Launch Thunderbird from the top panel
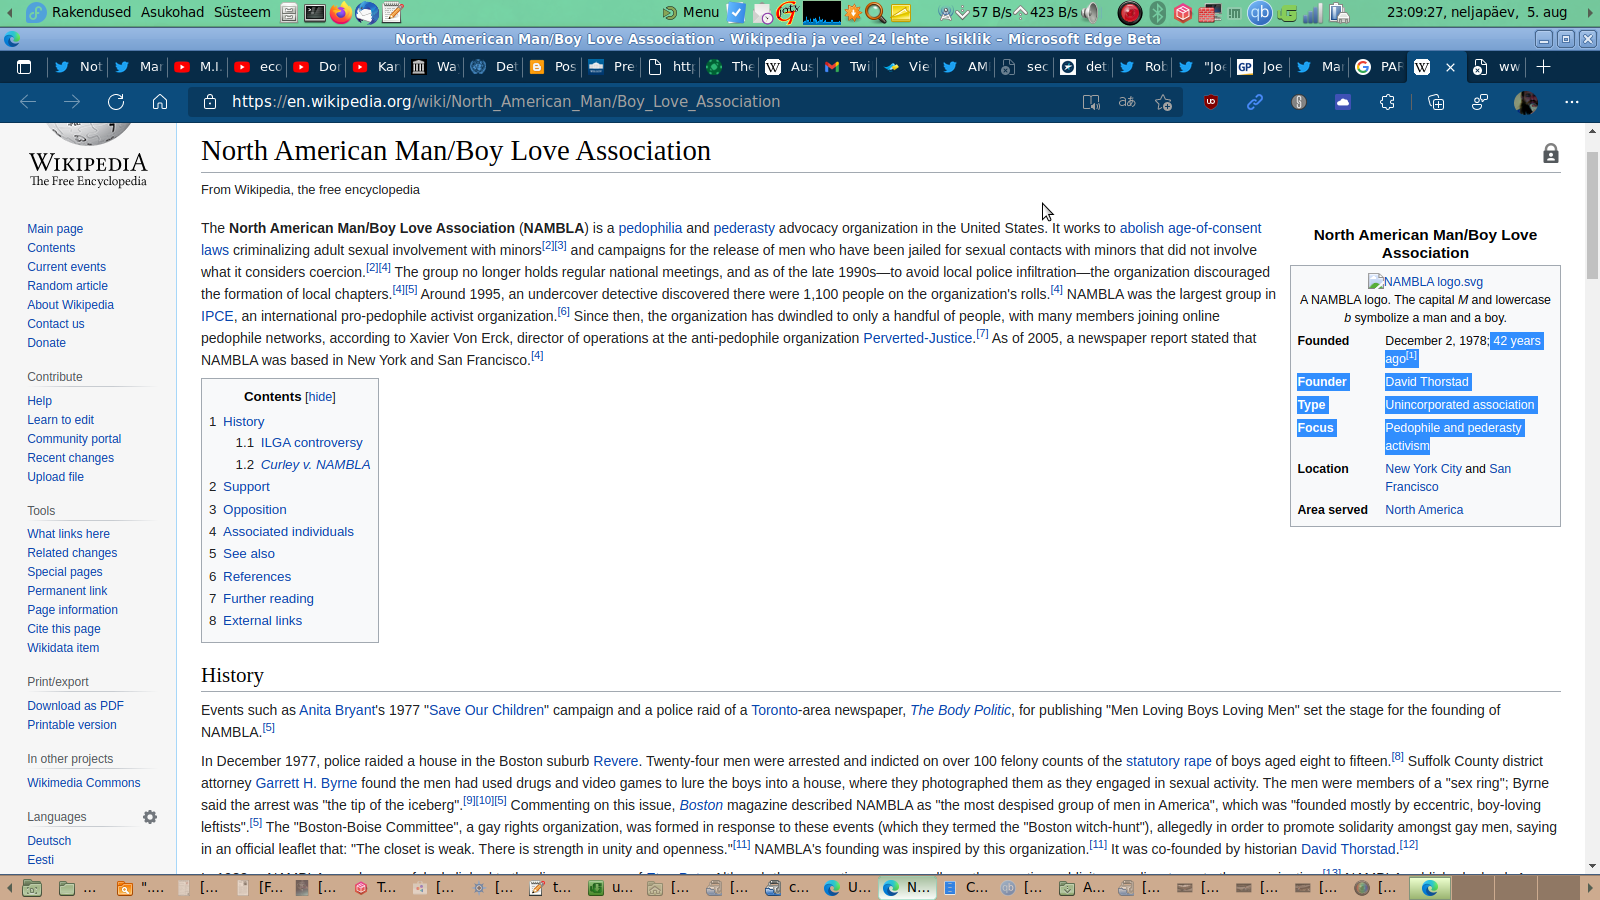The width and height of the screenshot is (1600, 900). click(x=367, y=12)
